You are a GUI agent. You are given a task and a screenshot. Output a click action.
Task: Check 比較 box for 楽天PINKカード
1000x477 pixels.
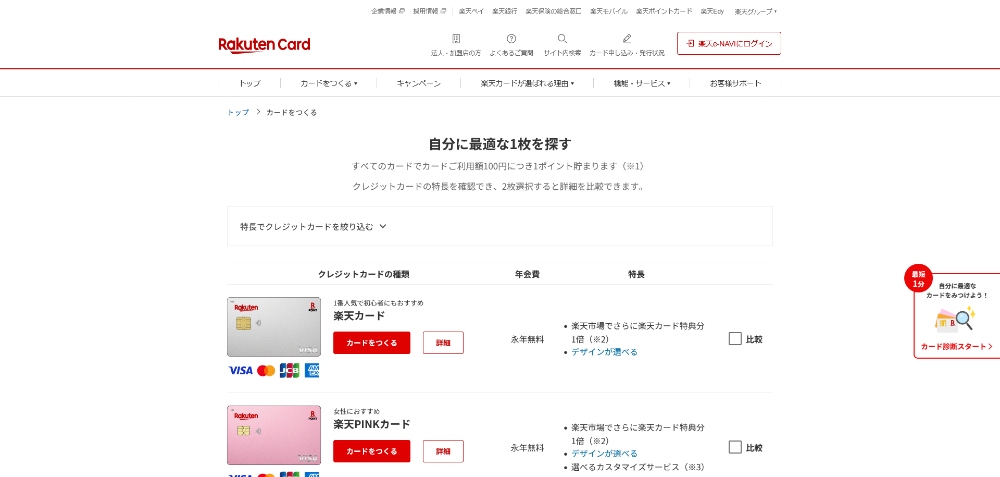[x=735, y=447]
